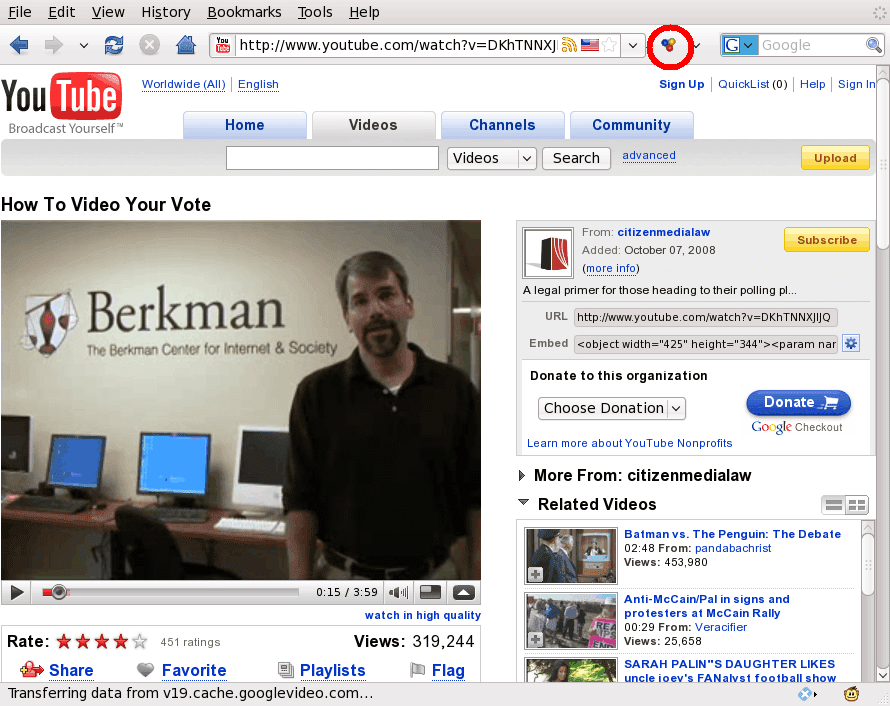Click the Sign Up link

[x=681, y=84]
